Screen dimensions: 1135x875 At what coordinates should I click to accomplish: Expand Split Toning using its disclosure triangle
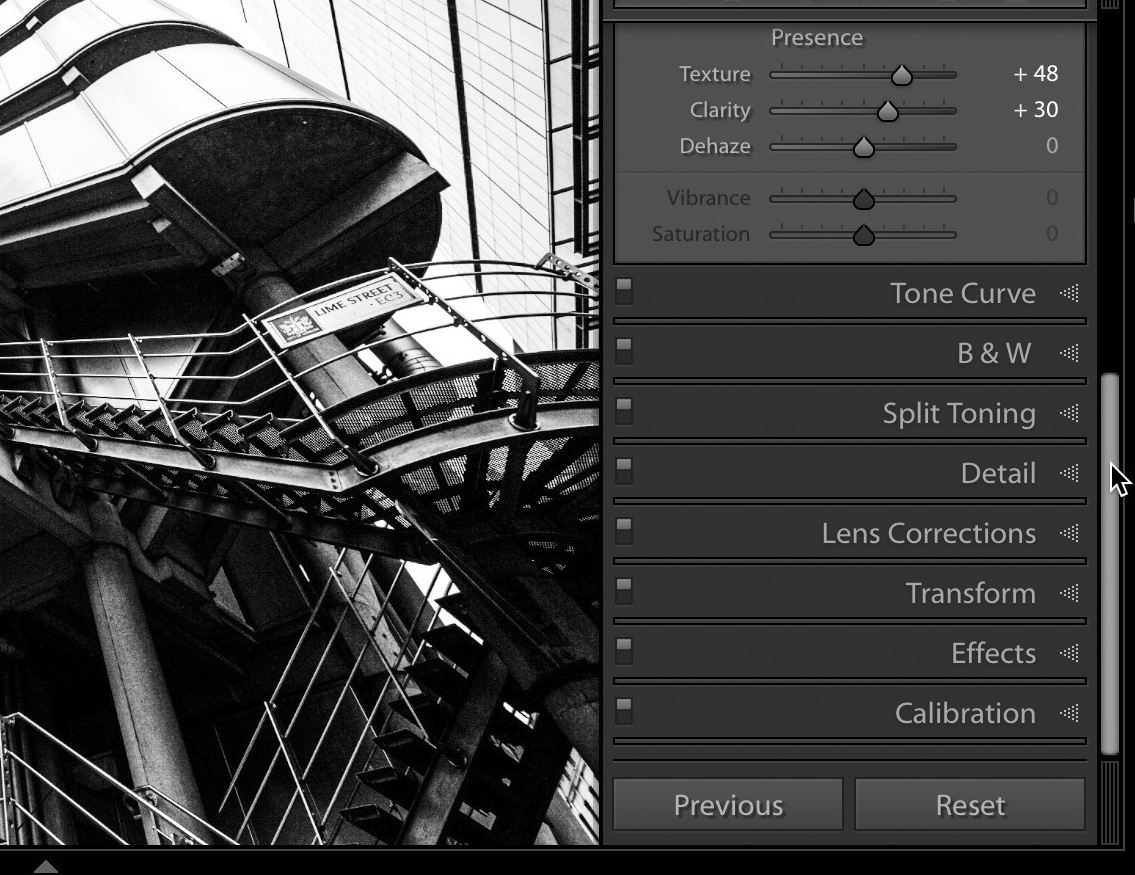point(1070,413)
